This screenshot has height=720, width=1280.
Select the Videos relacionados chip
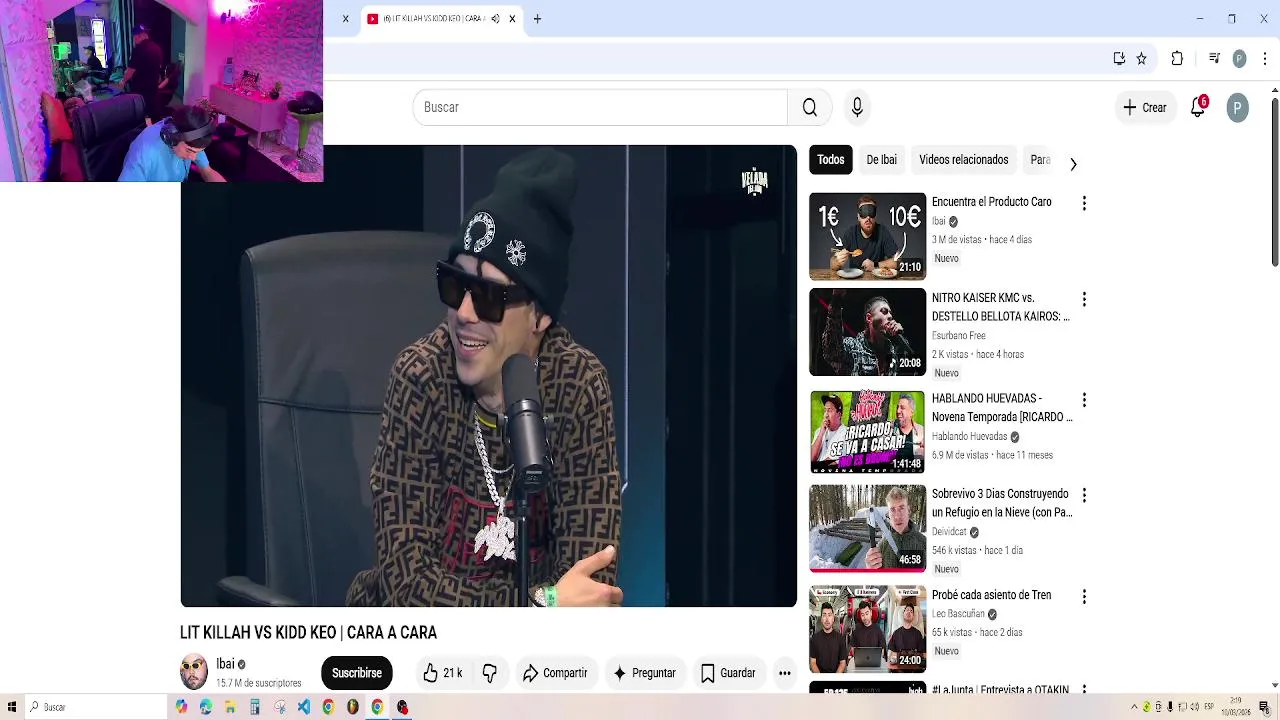[x=963, y=160]
